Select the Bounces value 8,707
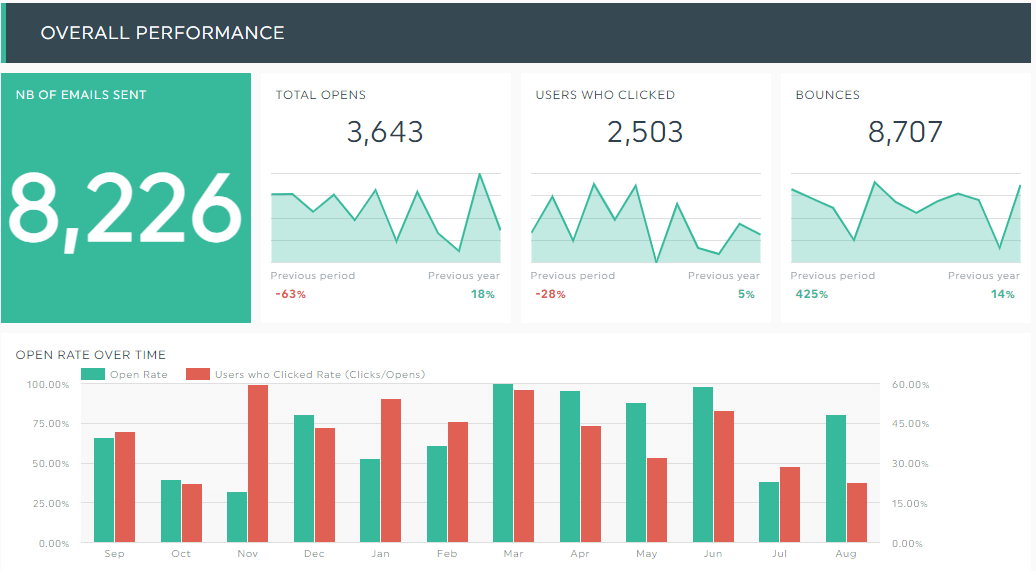The height and width of the screenshot is (571, 1036). pyautogui.click(x=905, y=132)
